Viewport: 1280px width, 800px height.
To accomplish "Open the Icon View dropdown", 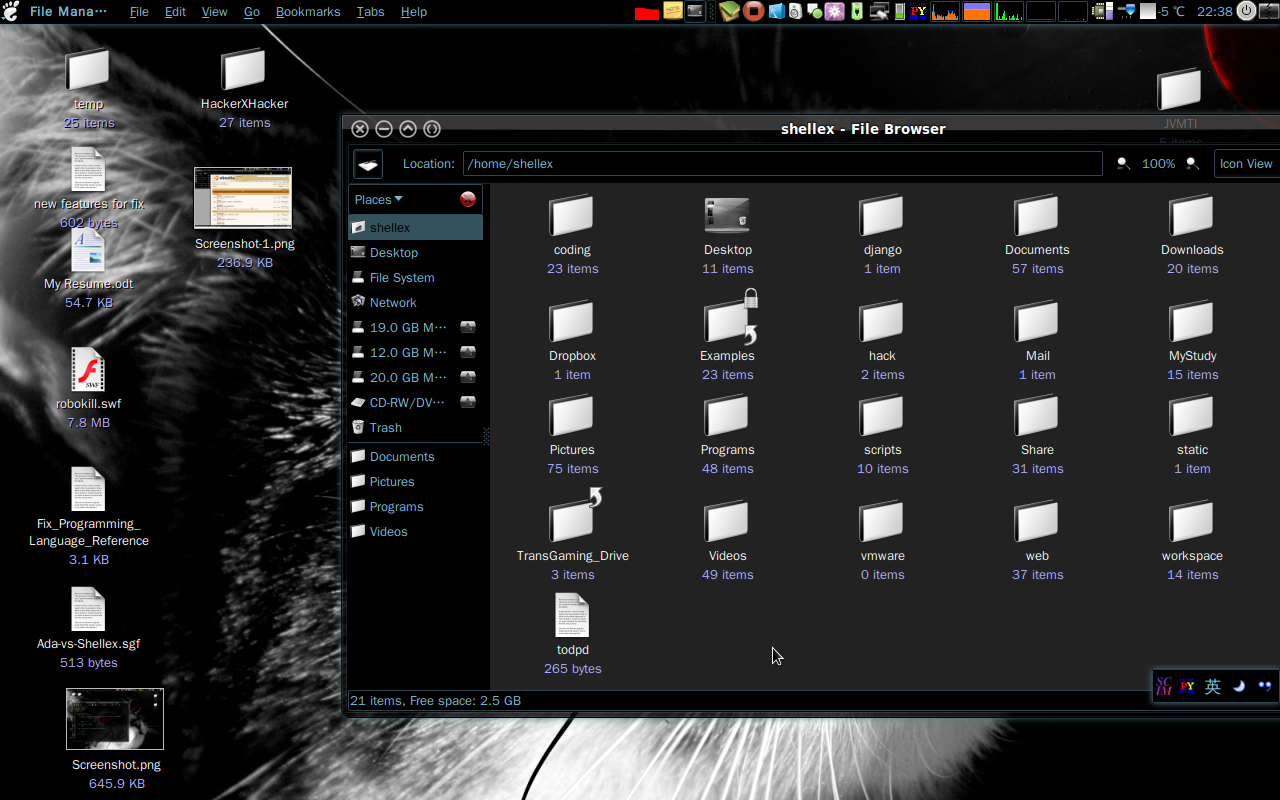I will click(1248, 164).
